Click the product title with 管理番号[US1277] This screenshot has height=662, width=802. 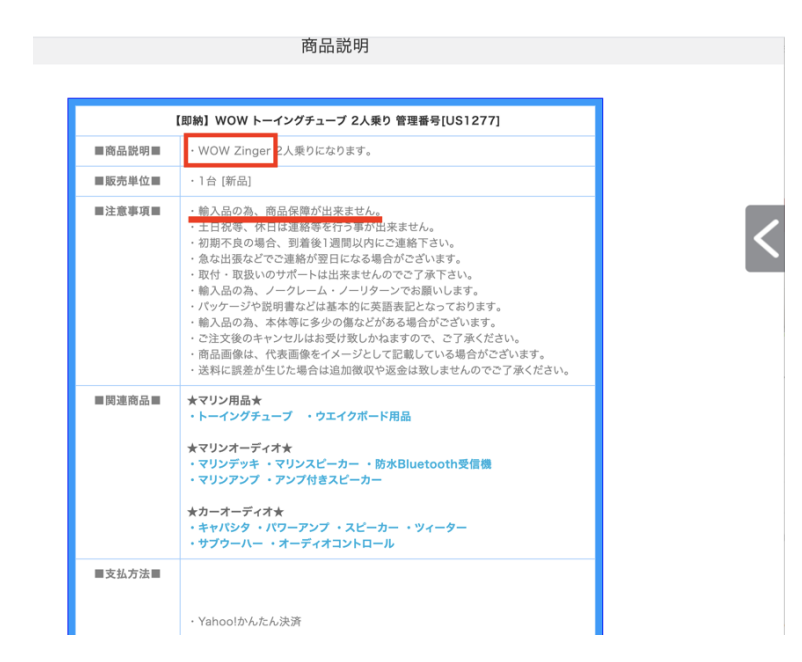[x=336, y=121]
